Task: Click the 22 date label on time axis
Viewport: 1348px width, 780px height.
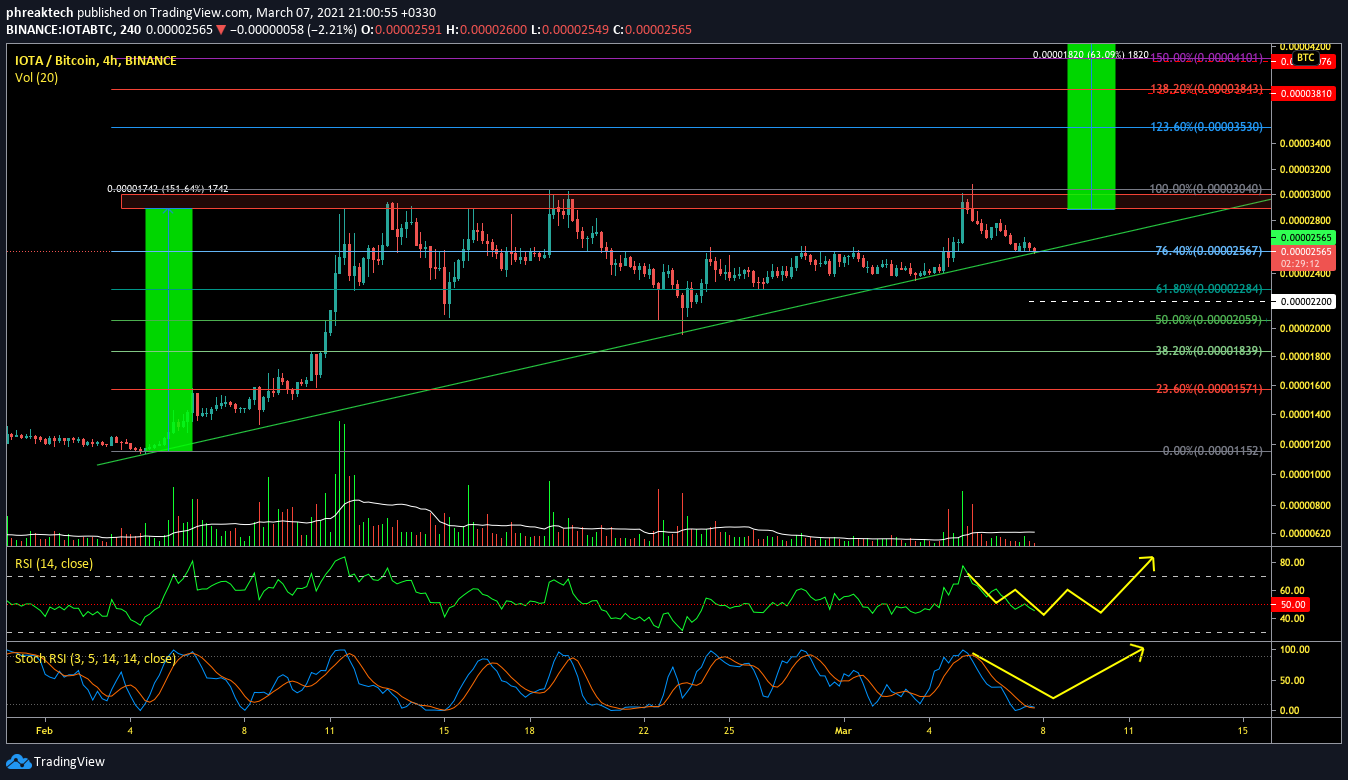Action: click(x=644, y=731)
